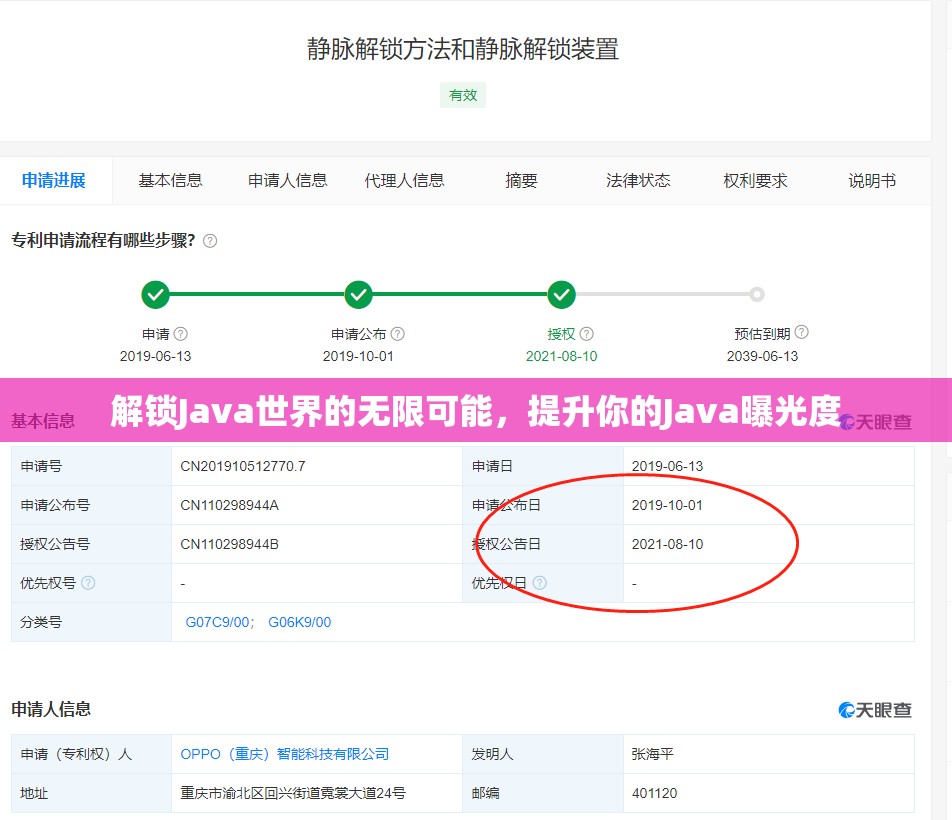This screenshot has height=820, width=952.
Task: Select publication number CN110298944A
Action: pos(230,505)
